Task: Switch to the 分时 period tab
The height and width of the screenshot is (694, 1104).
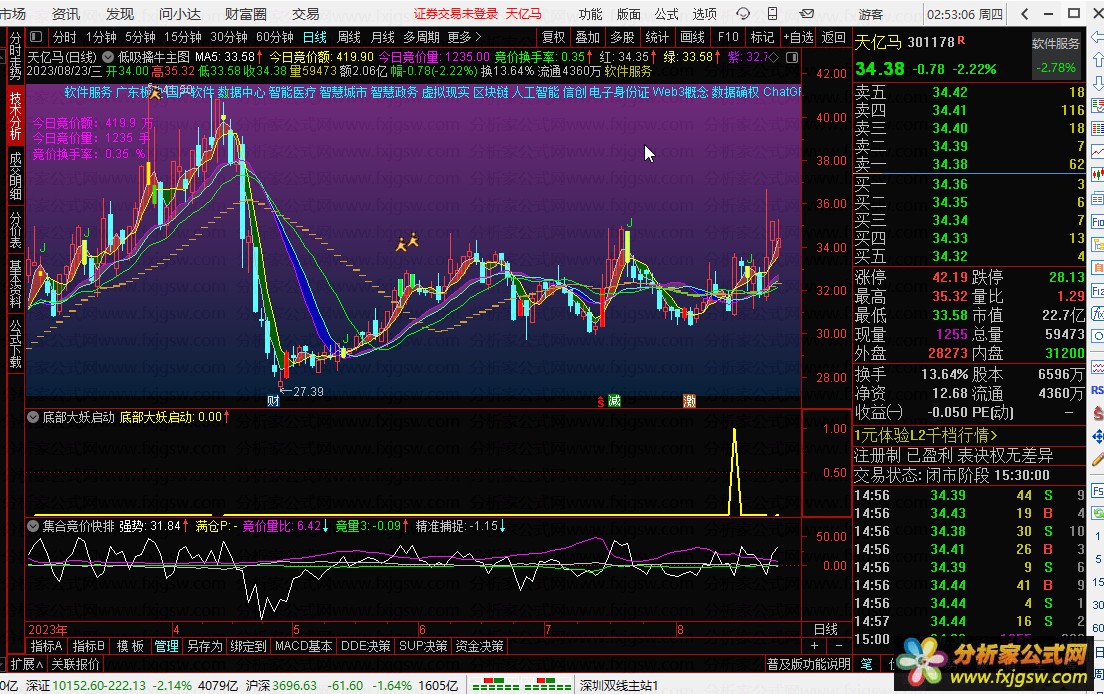Action: [64, 37]
